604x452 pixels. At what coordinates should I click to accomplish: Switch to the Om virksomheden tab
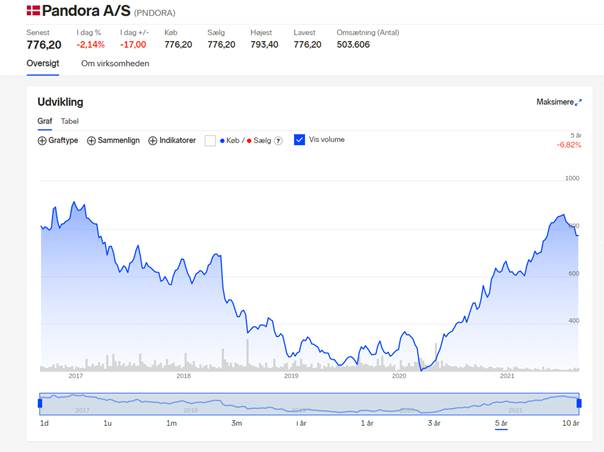pyautogui.click(x=115, y=64)
